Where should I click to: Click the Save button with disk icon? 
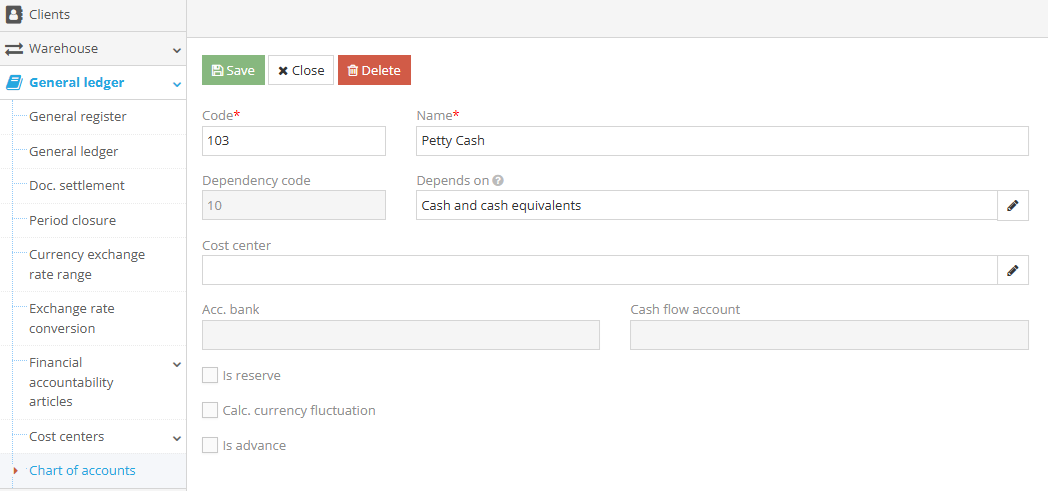tap(233, 70)
